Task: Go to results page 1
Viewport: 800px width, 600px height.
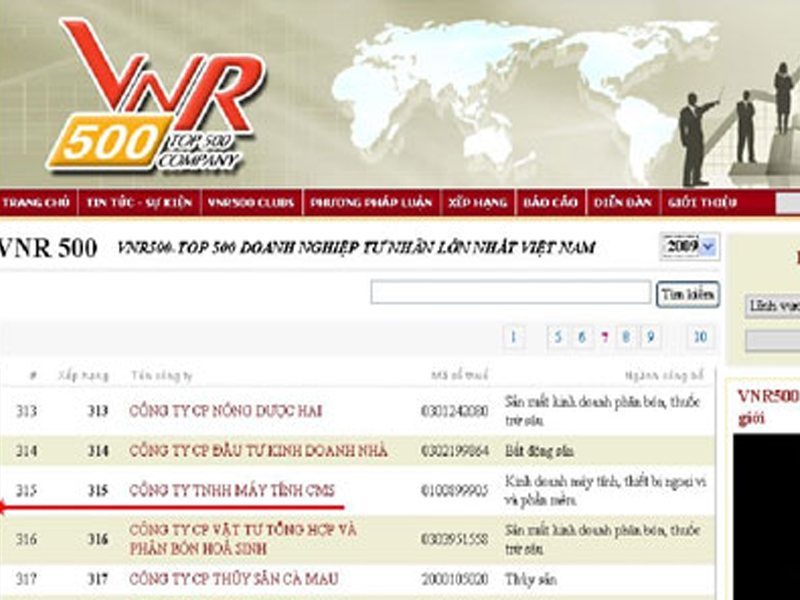Action: click(x=513, y=337)
